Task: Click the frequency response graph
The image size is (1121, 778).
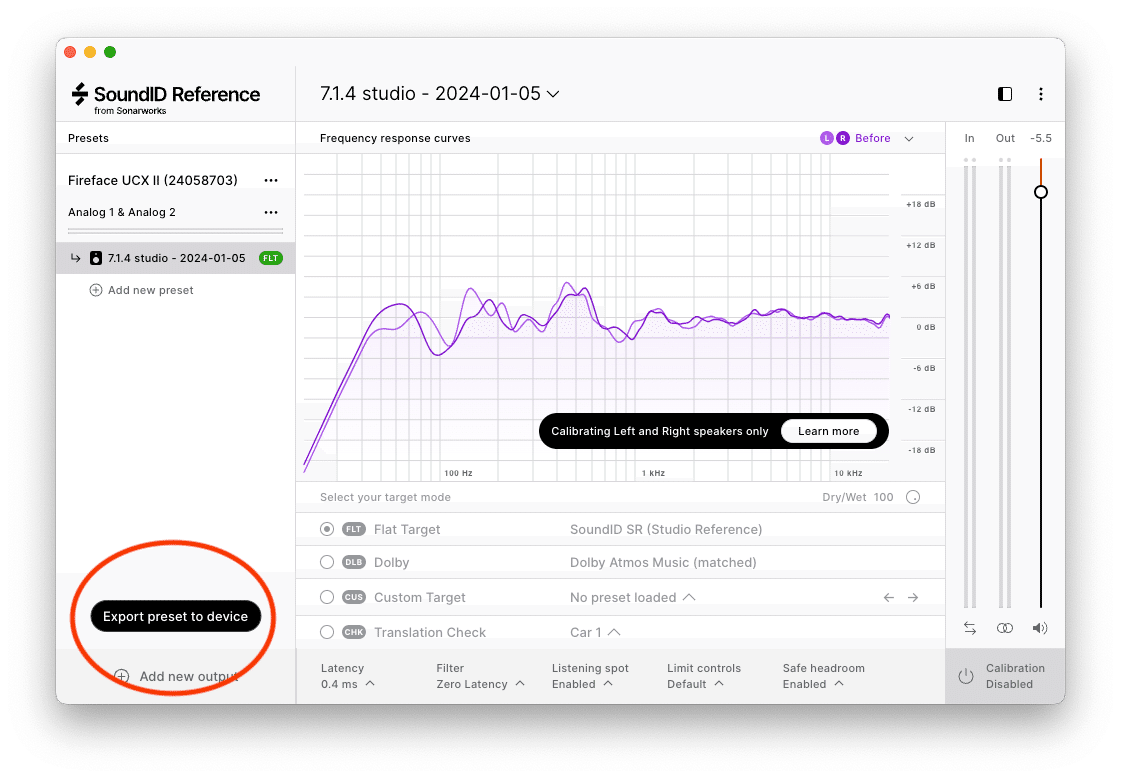Action: (597, 317)
